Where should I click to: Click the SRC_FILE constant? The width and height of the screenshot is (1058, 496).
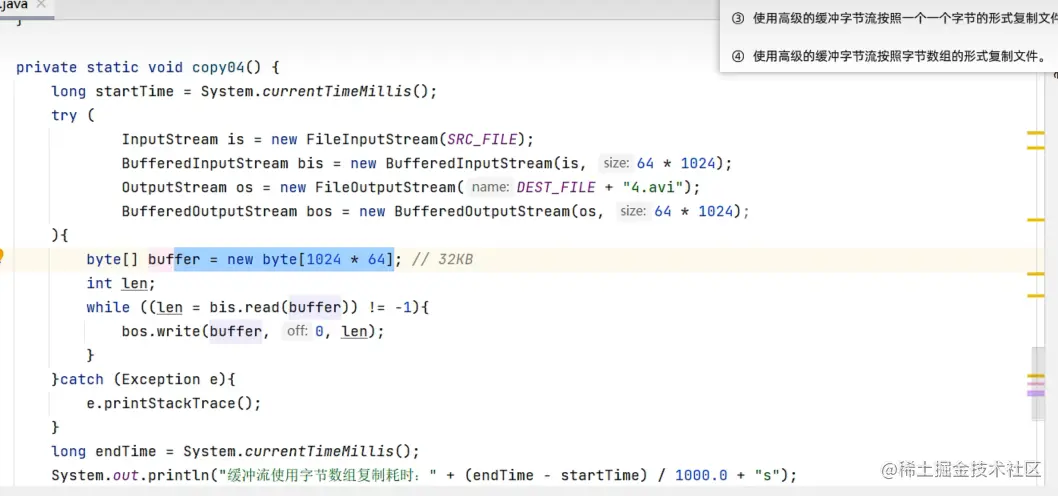pyautogui.click(x=482, y=139)
